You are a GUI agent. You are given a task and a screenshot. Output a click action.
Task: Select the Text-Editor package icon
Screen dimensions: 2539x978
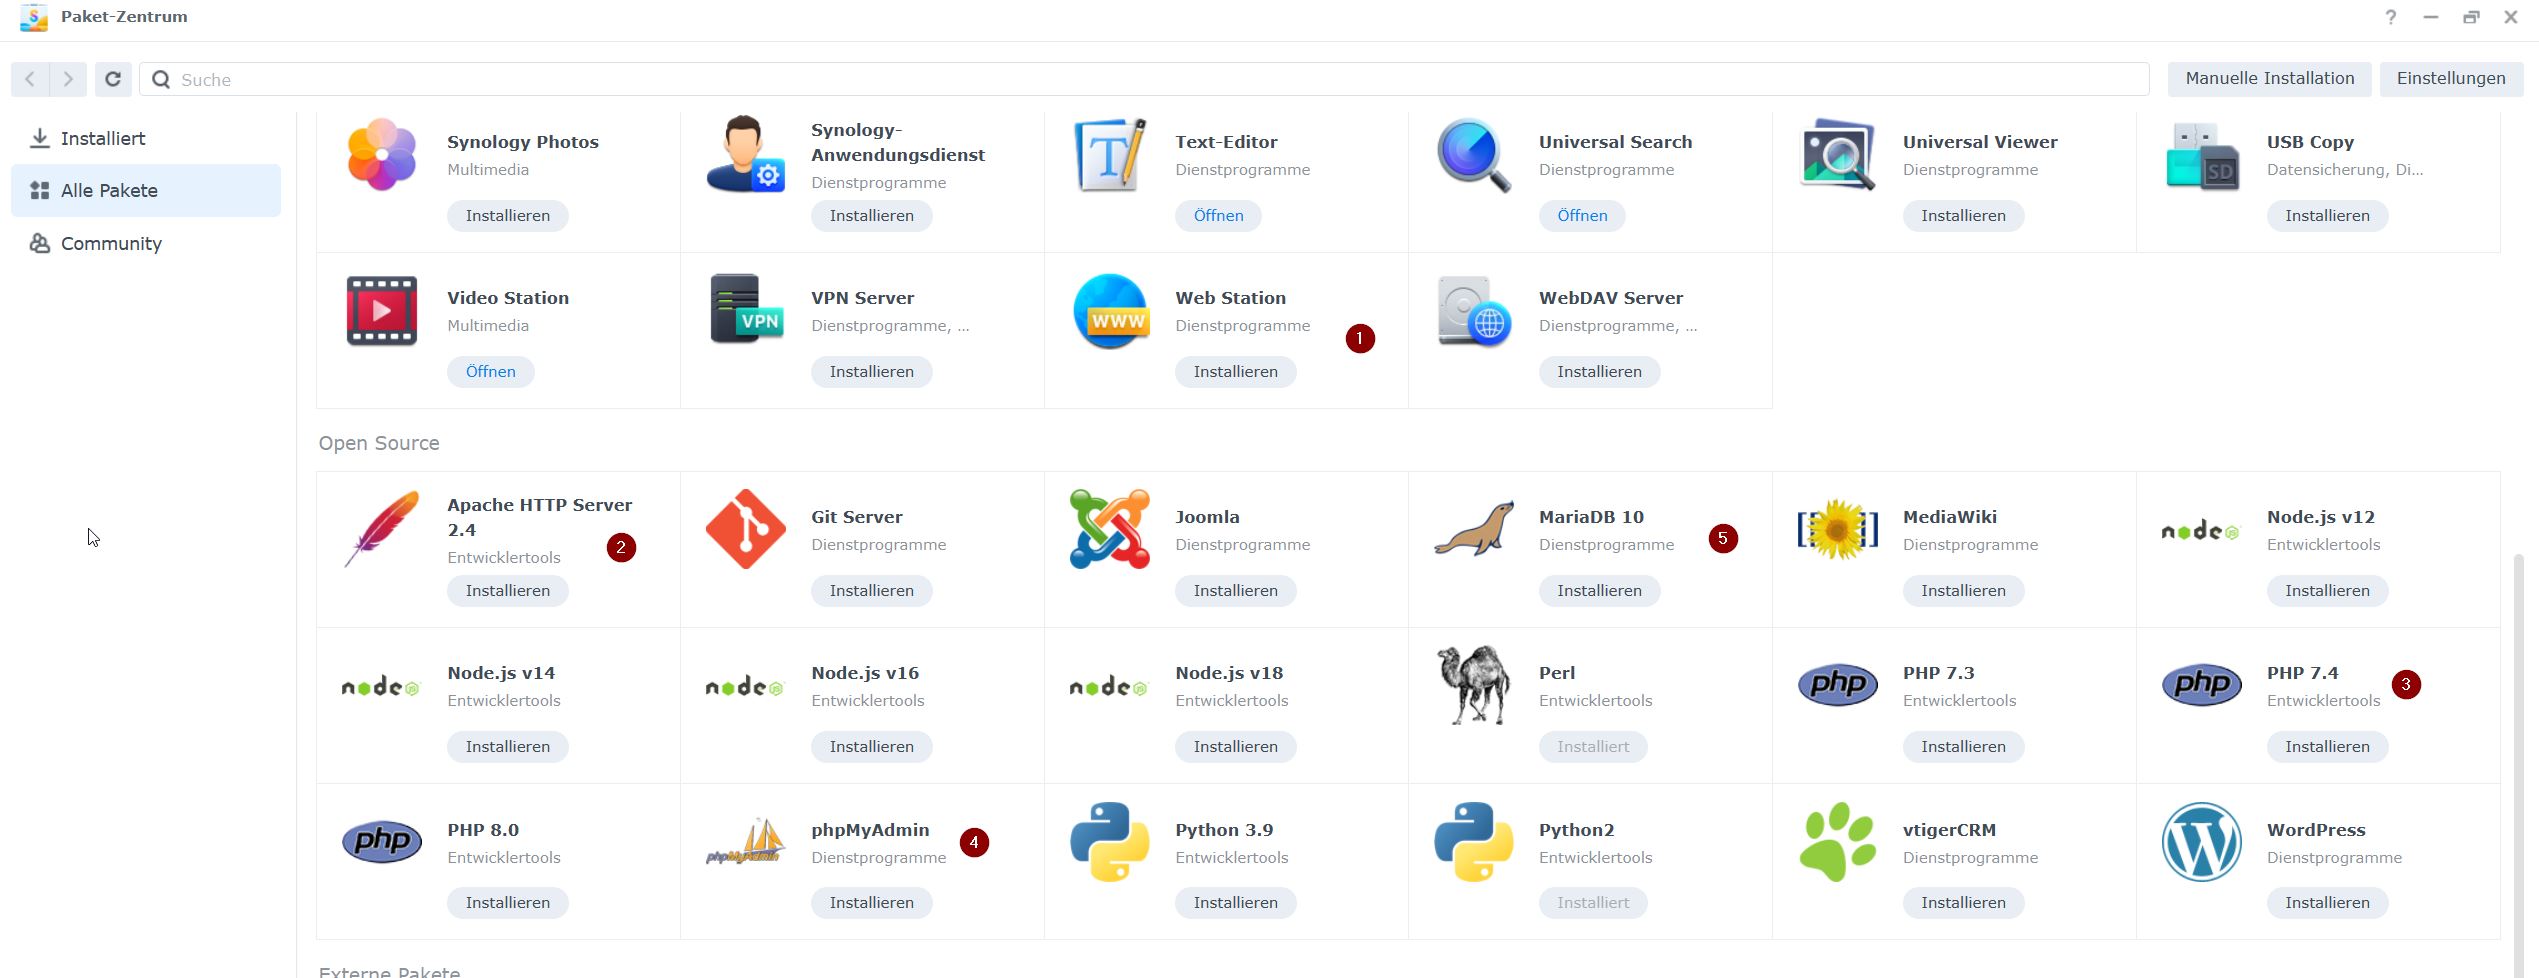[x=1110, y=155]
